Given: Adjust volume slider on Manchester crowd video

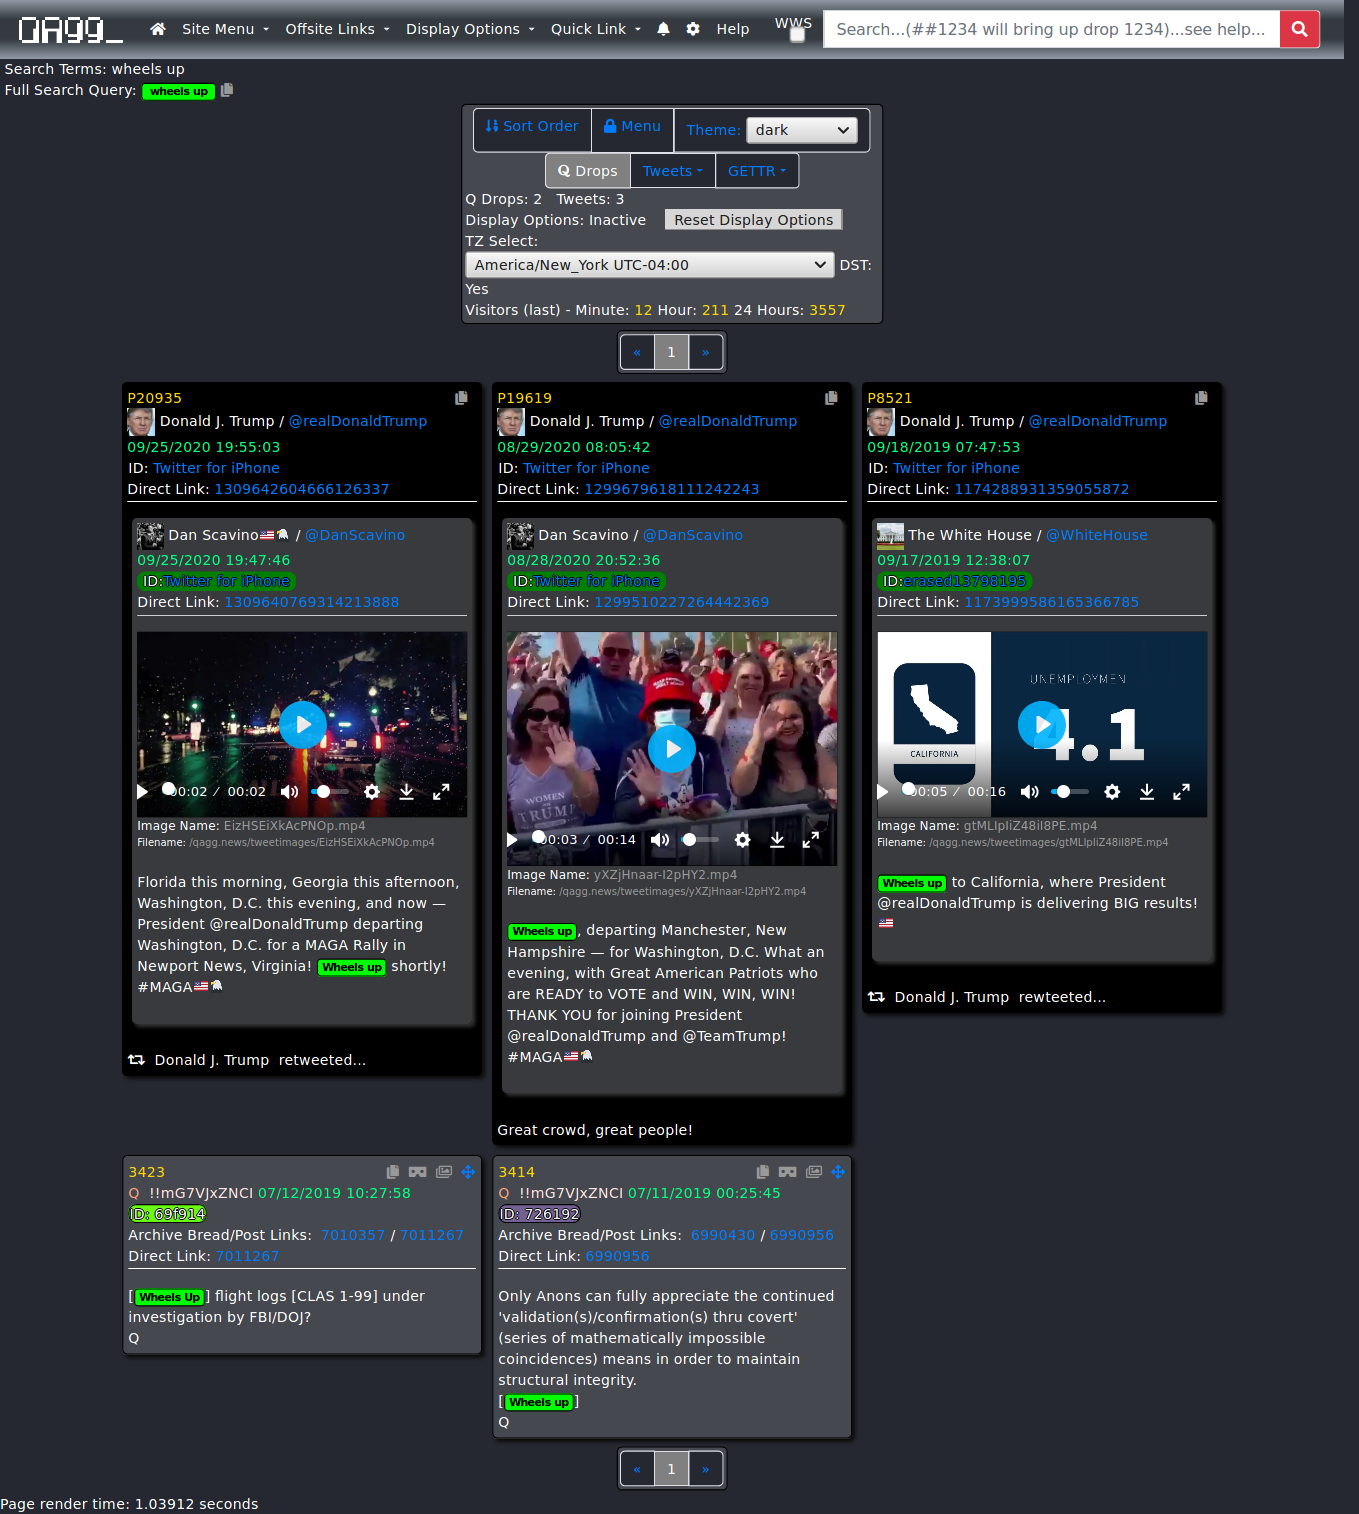Looking at the screenshot, I should pos(700,840).
